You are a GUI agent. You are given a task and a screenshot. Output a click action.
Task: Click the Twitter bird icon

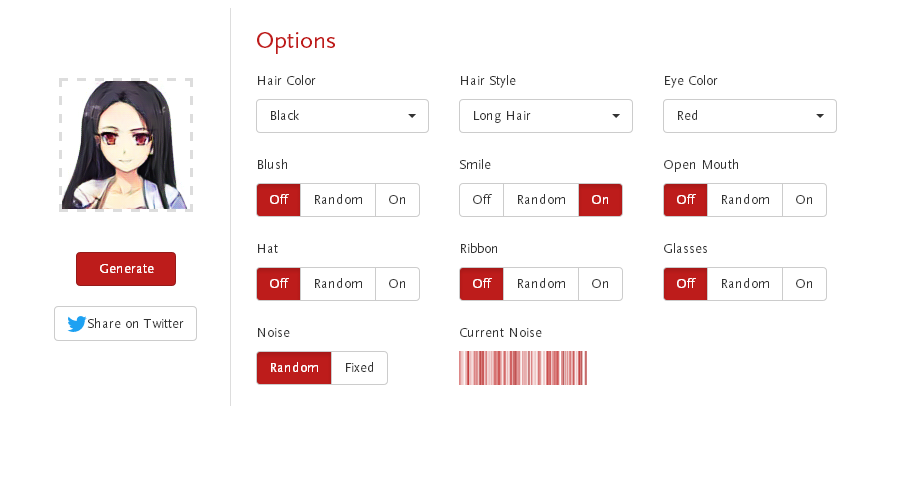(x=76, y=323)
